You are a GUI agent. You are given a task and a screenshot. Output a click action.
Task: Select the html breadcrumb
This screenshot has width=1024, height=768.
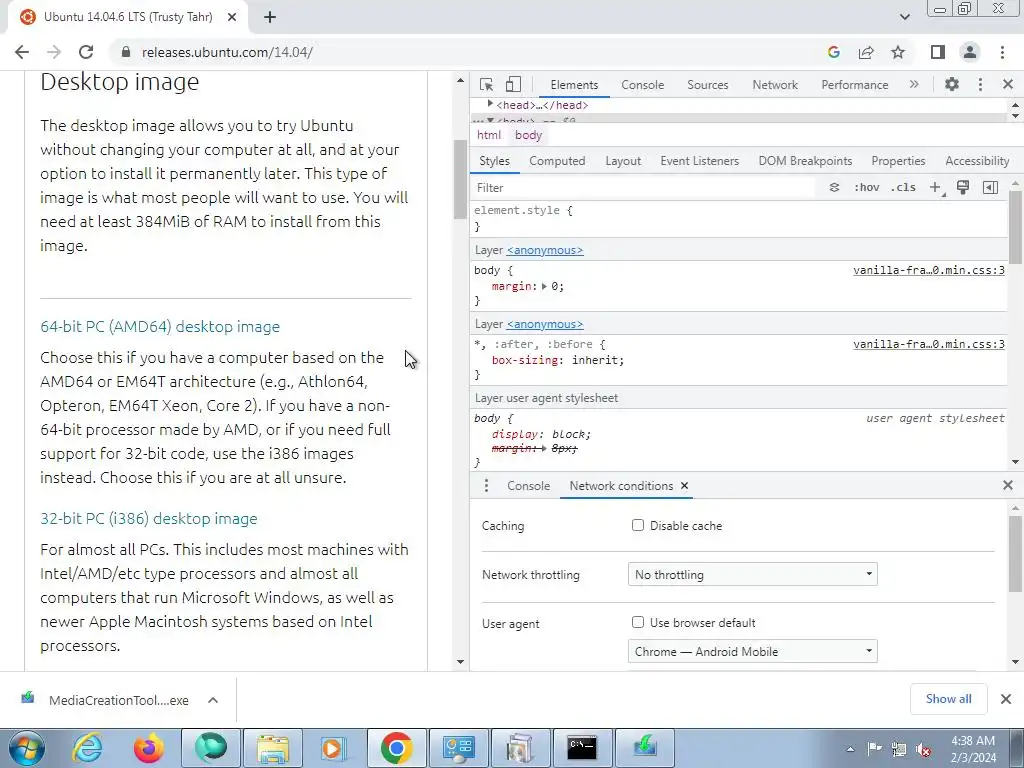(488, 135)
